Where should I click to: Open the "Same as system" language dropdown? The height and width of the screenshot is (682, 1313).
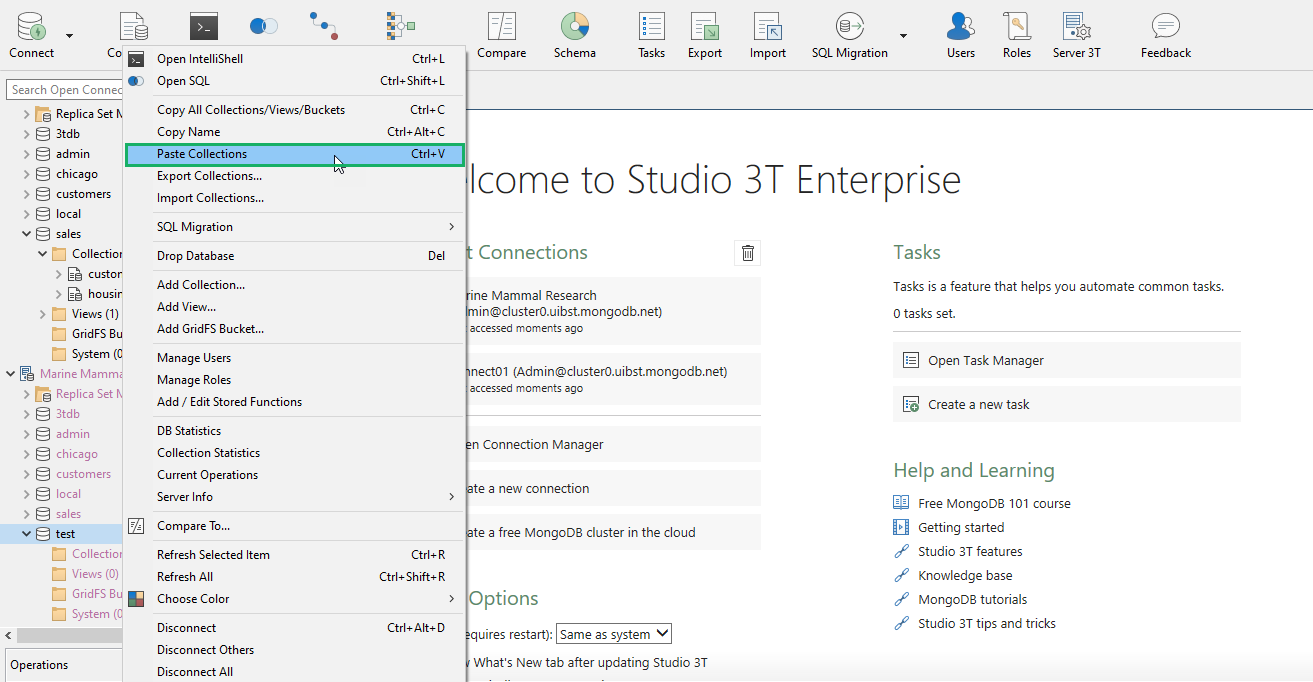point(613,633)
